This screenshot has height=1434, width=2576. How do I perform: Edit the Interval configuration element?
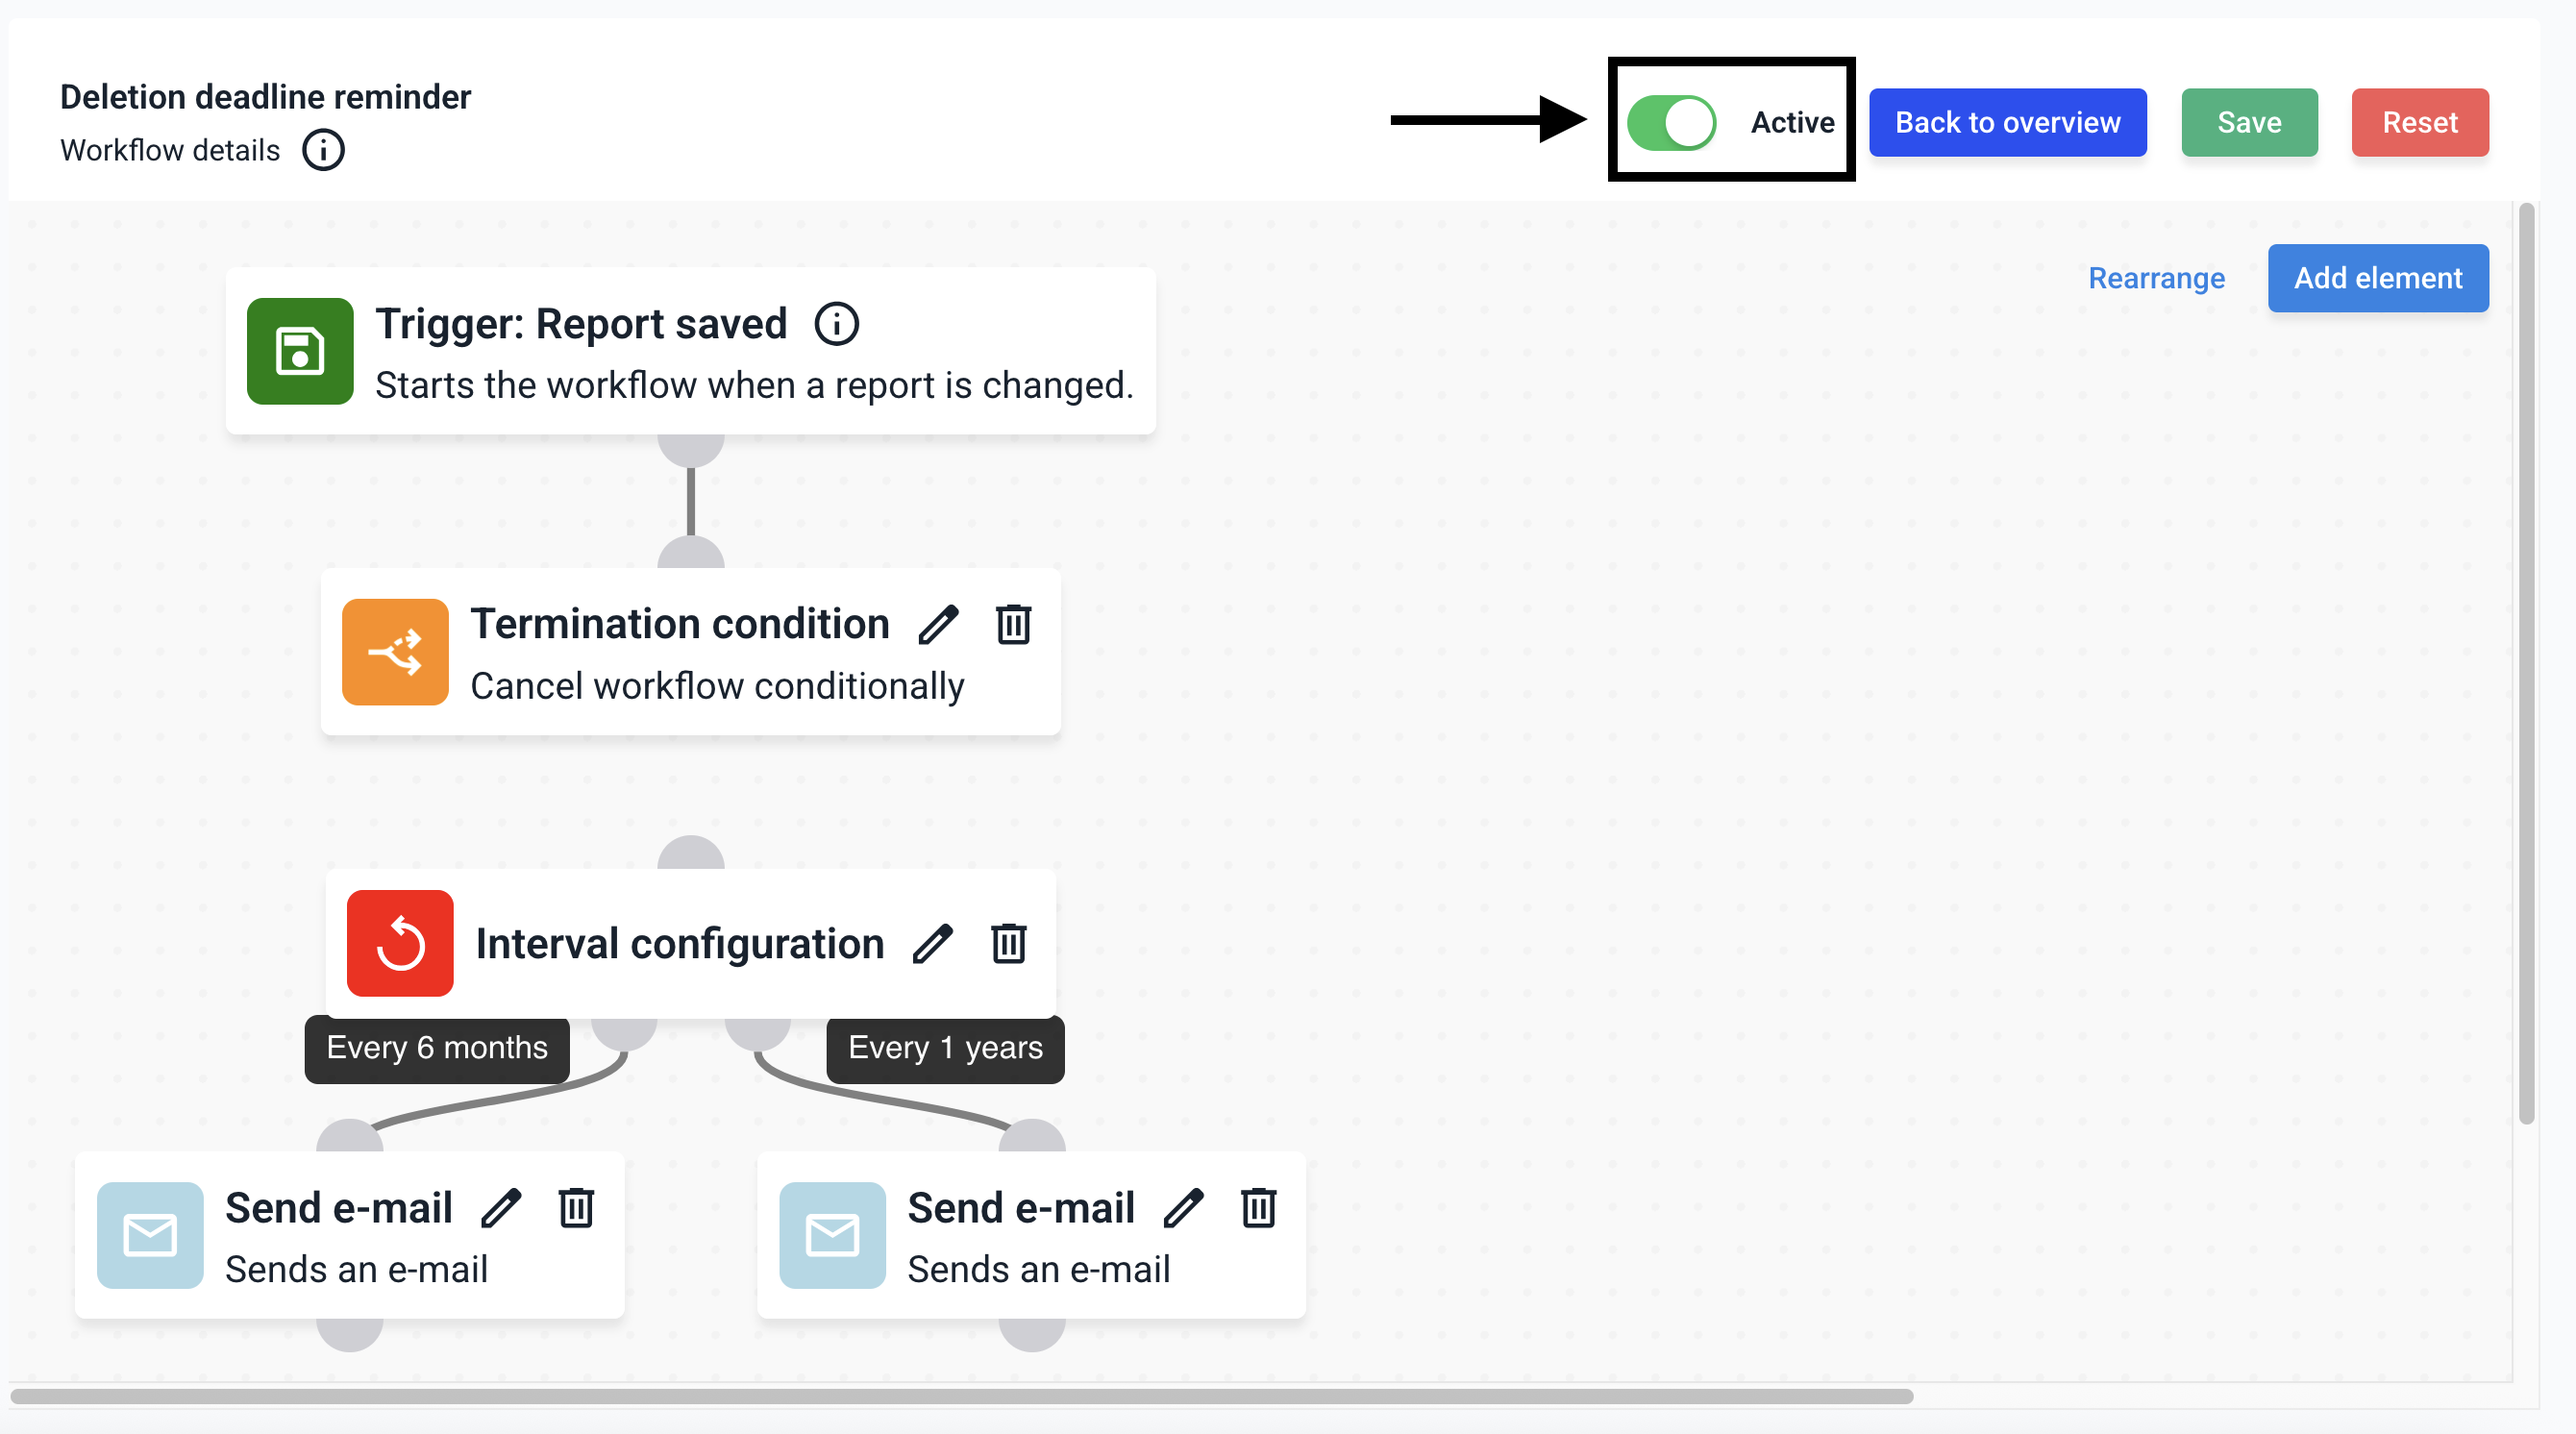[932, 943]
